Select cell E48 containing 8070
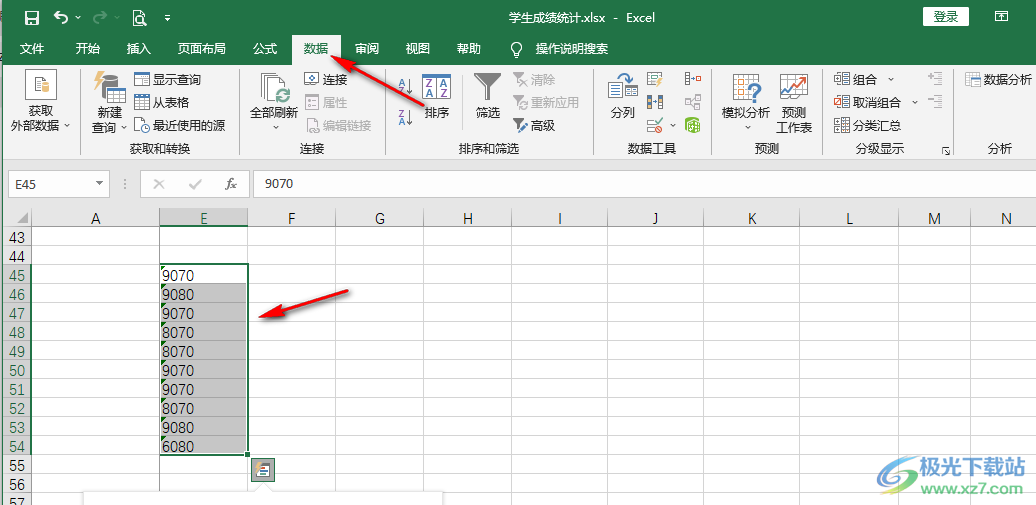 (204, 332)
